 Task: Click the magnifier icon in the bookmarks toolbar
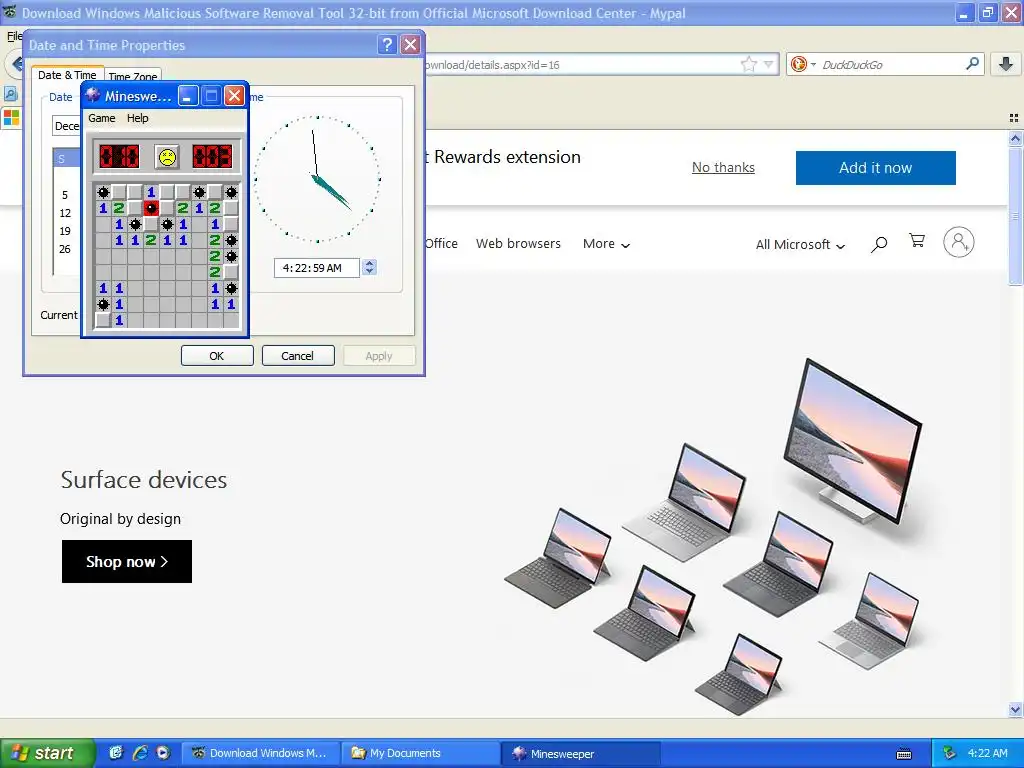click(10, 94)
